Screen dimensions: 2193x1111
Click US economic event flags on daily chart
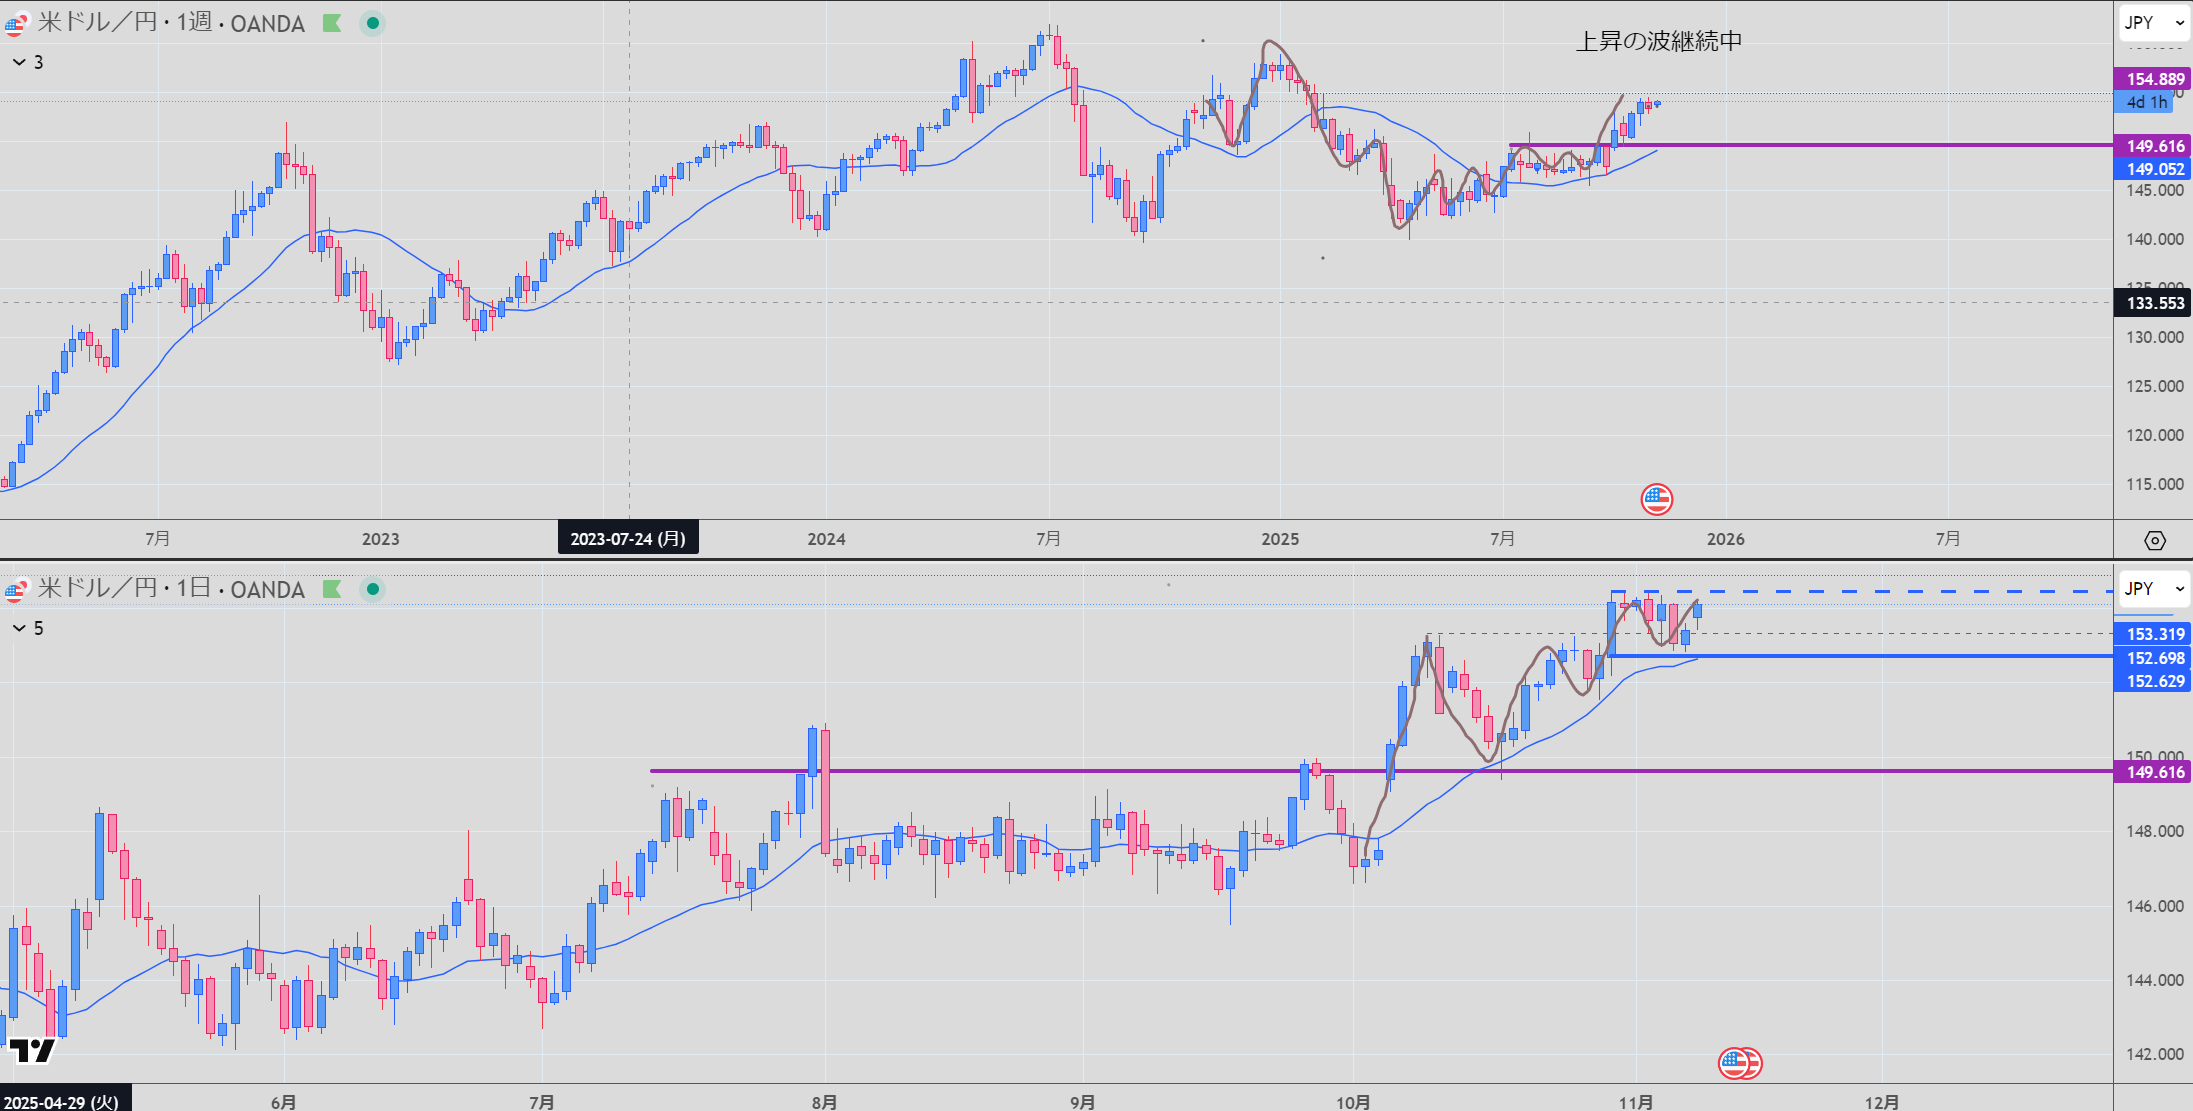1739,1063
